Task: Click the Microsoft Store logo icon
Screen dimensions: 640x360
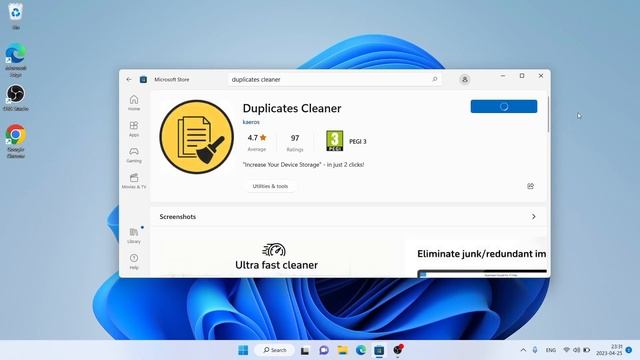Action: 143,80
